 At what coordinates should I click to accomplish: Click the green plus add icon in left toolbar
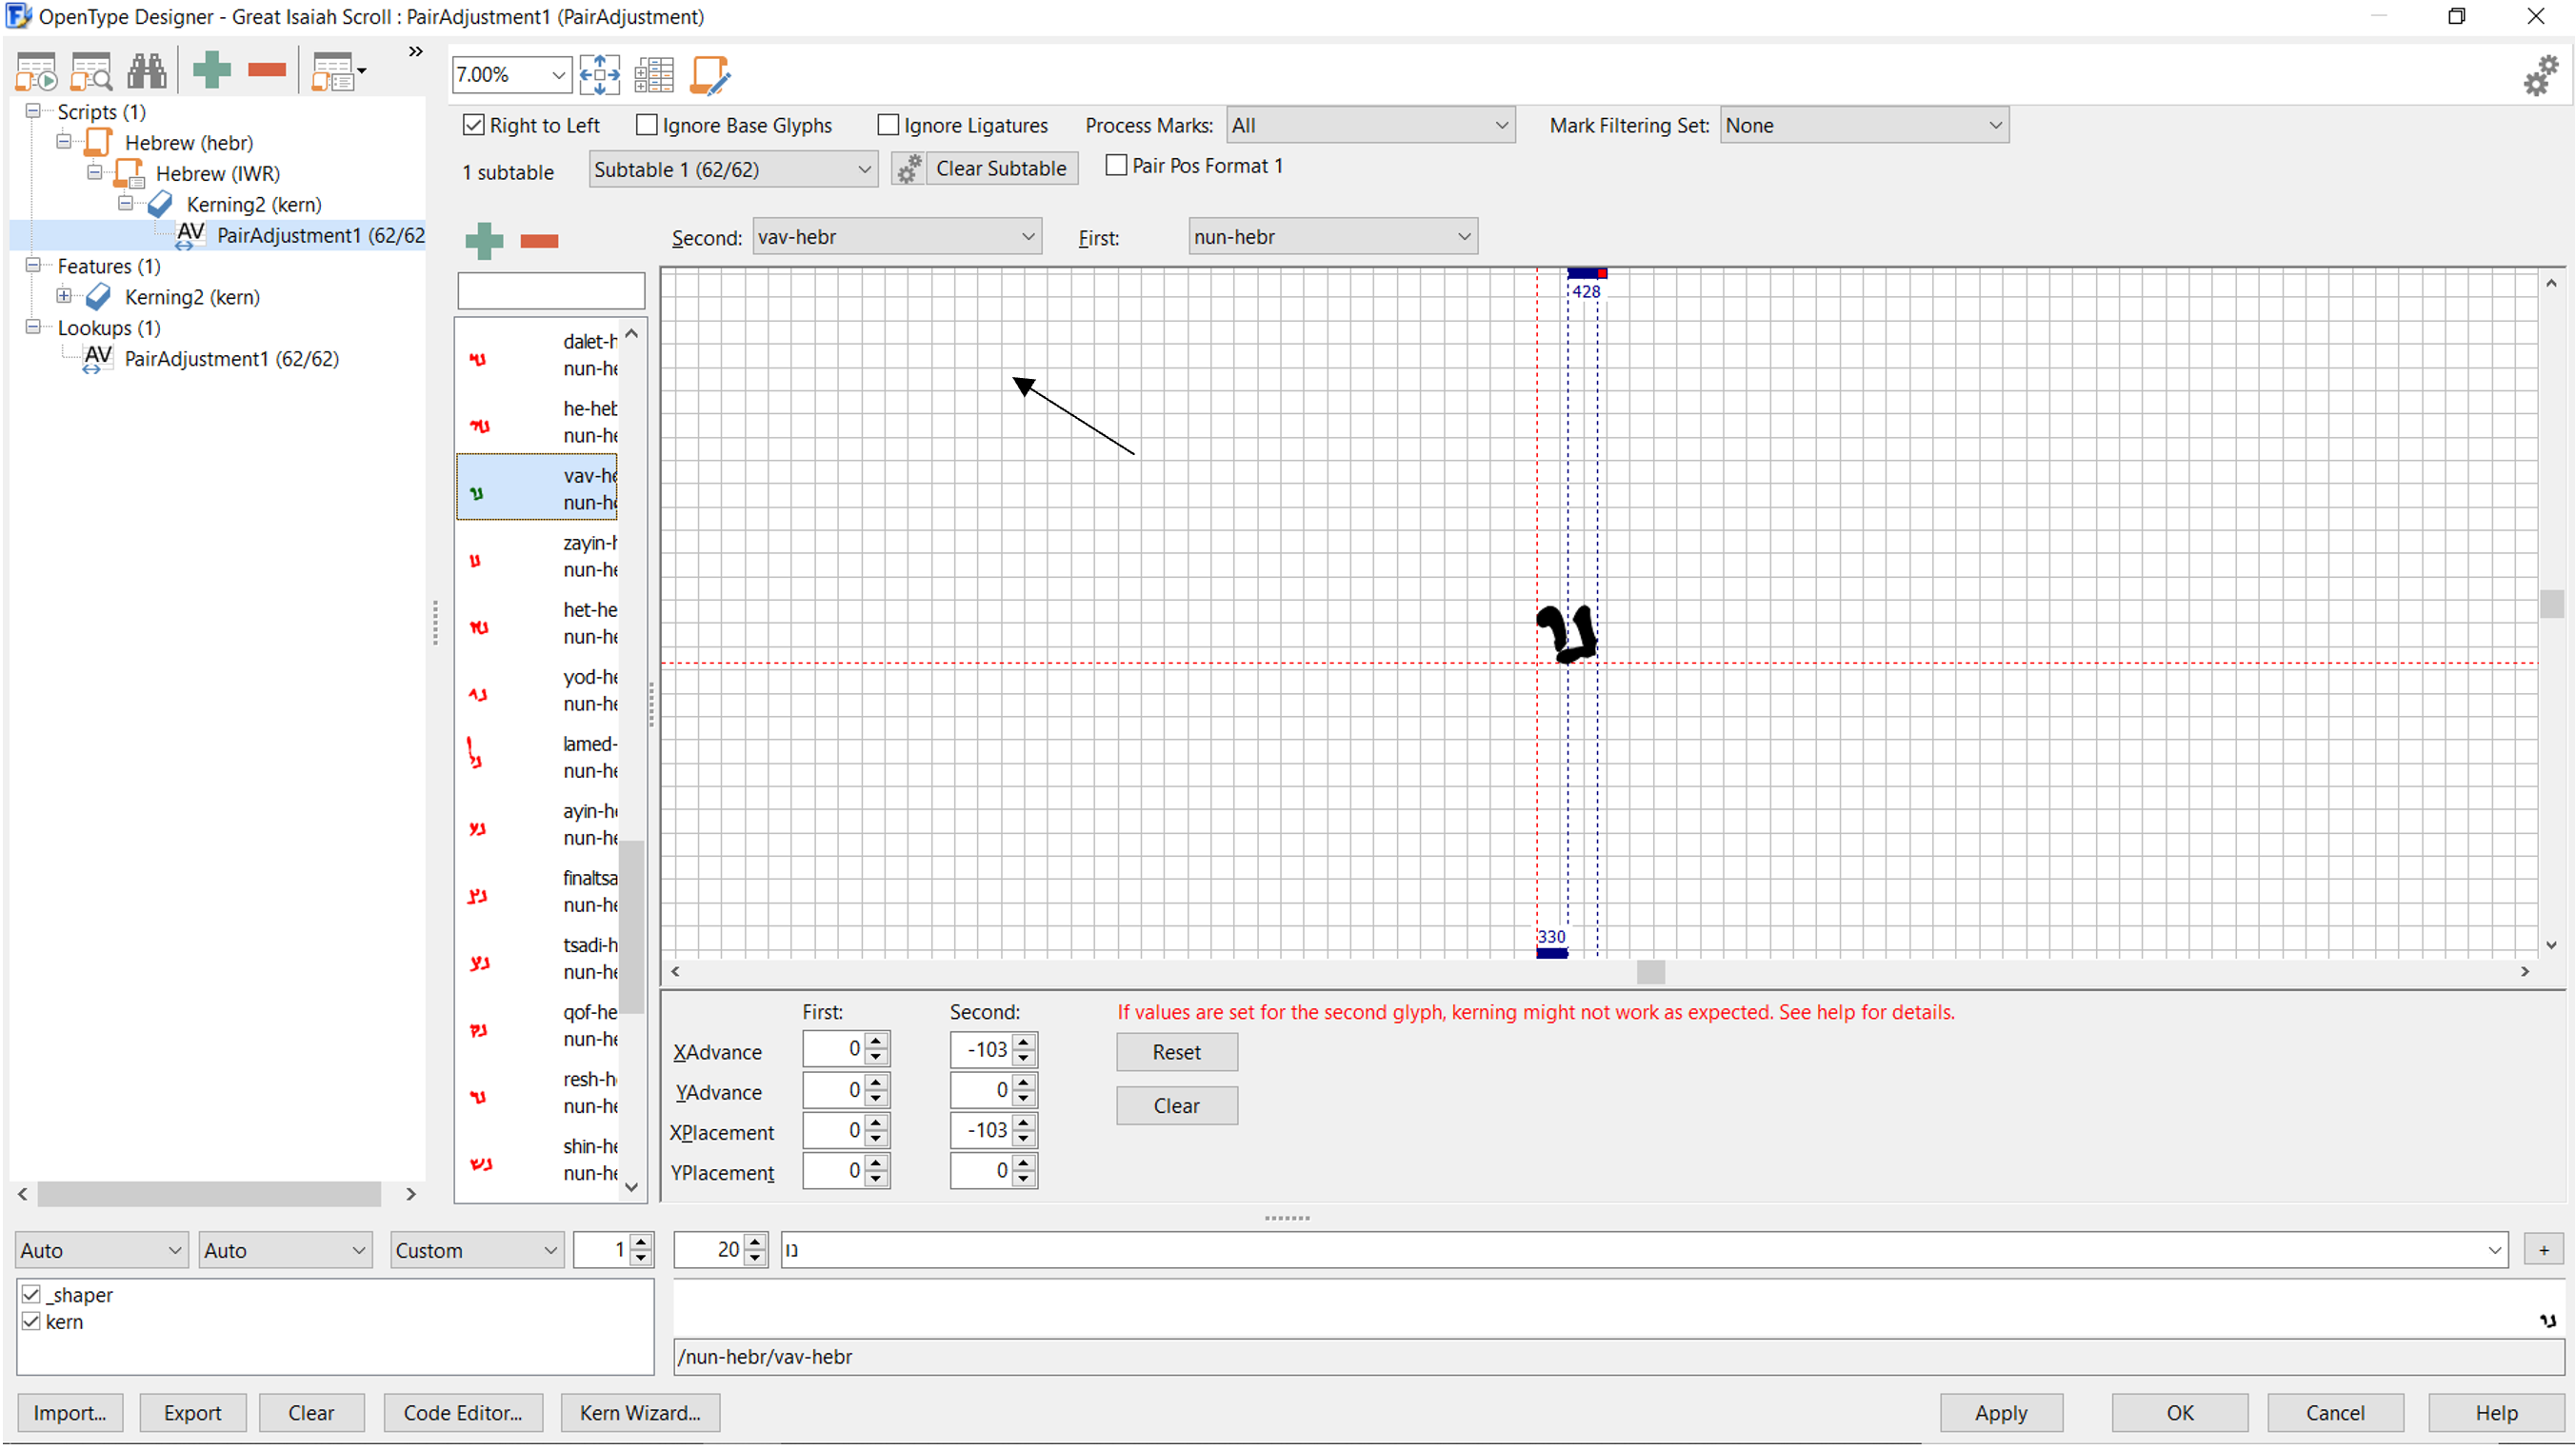click(211, 70)
